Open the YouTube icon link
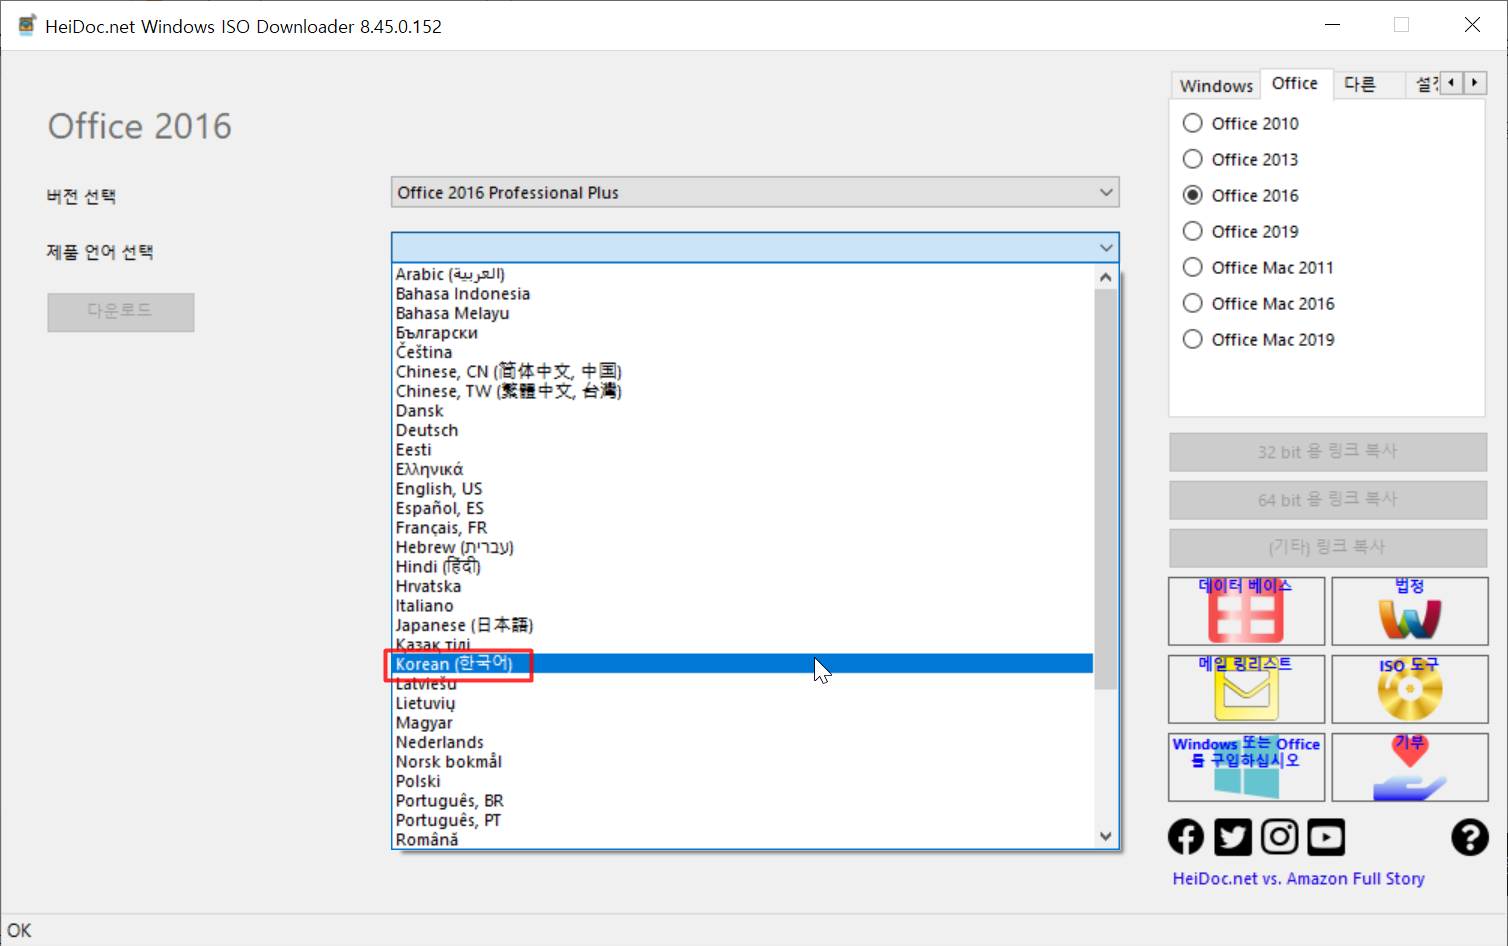The height and width of the screenshot is (946, 1508). point(1326,837)
